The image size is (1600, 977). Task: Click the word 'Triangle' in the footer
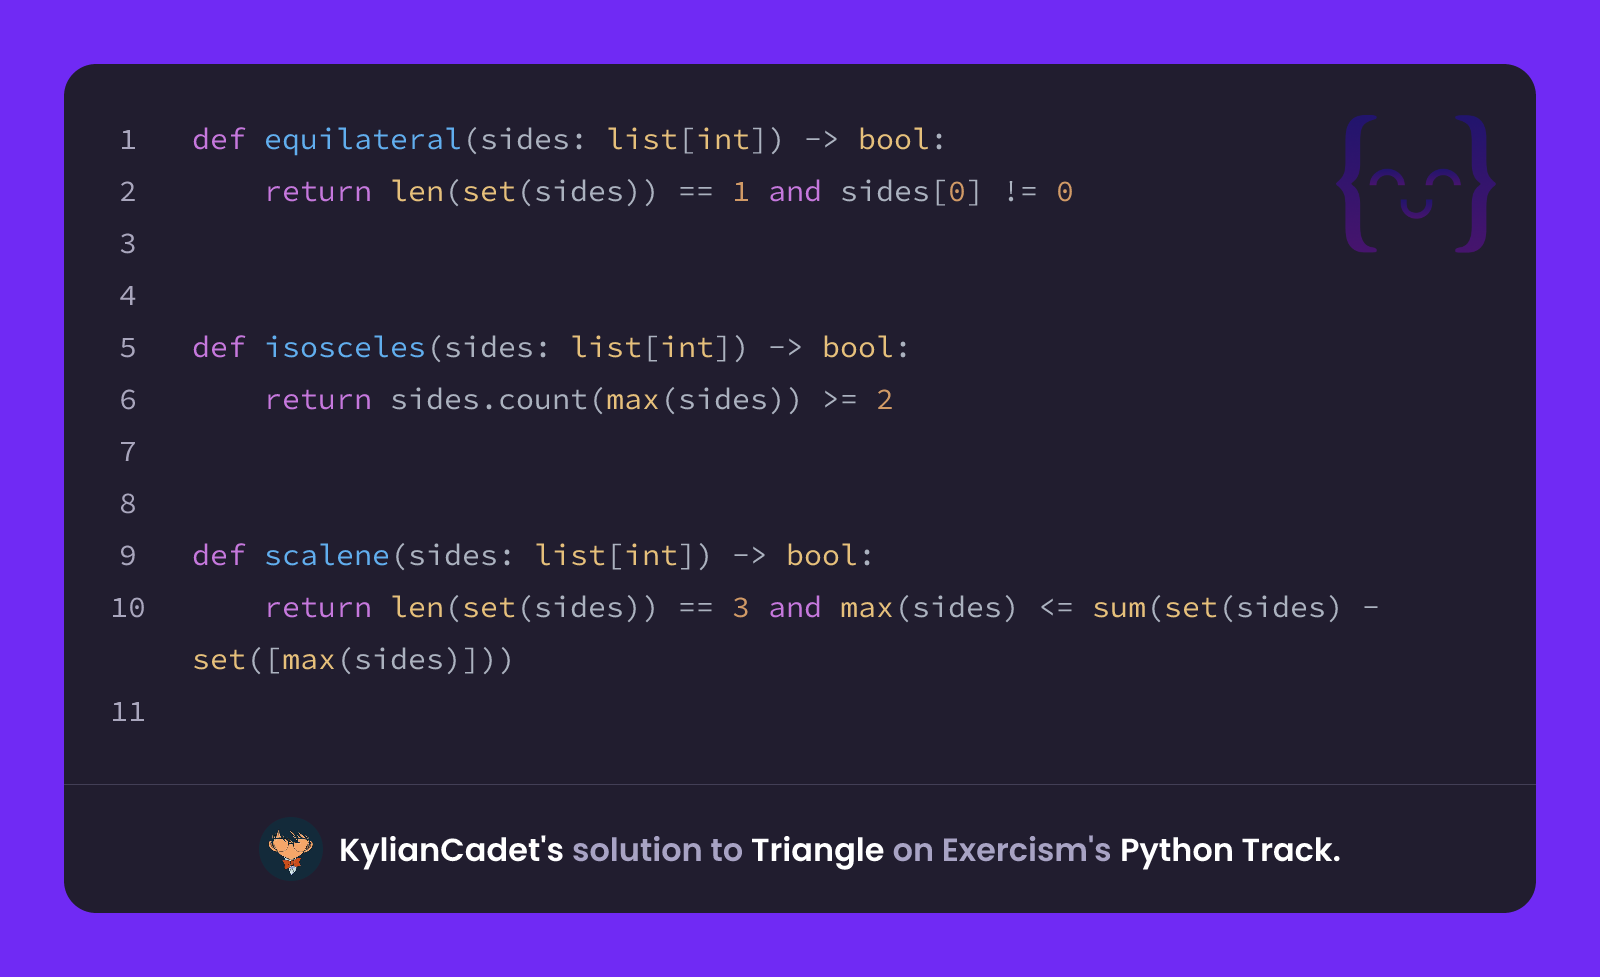817,851
